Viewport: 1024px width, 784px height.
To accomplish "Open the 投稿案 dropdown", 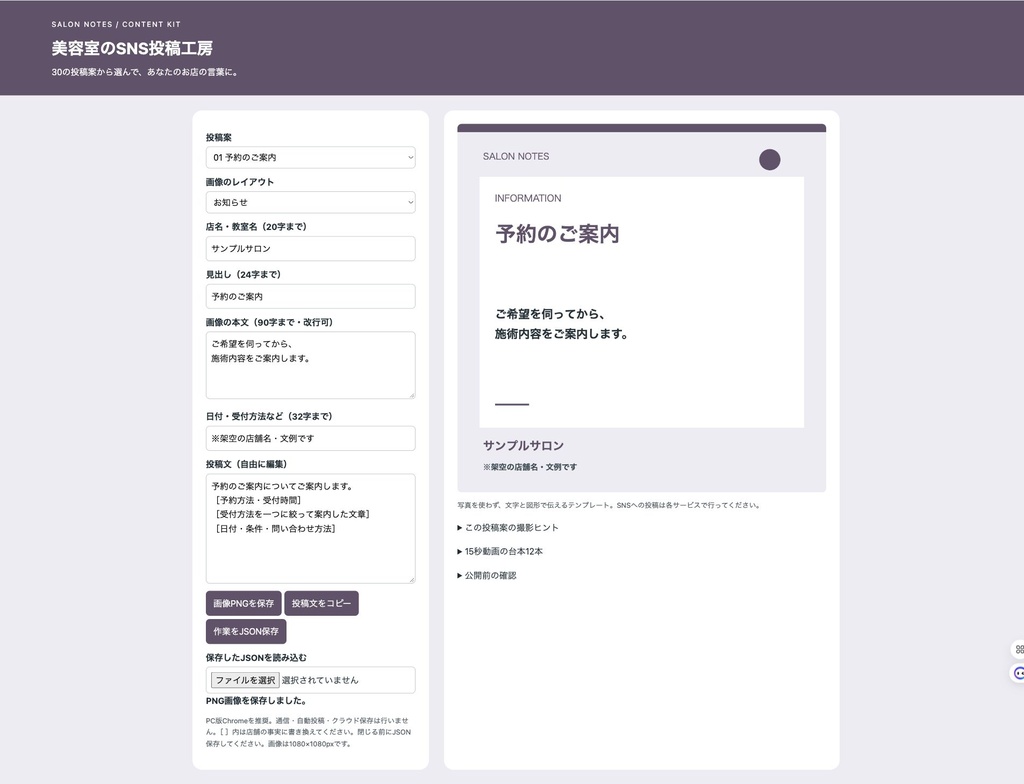I will tap(310, 157).
